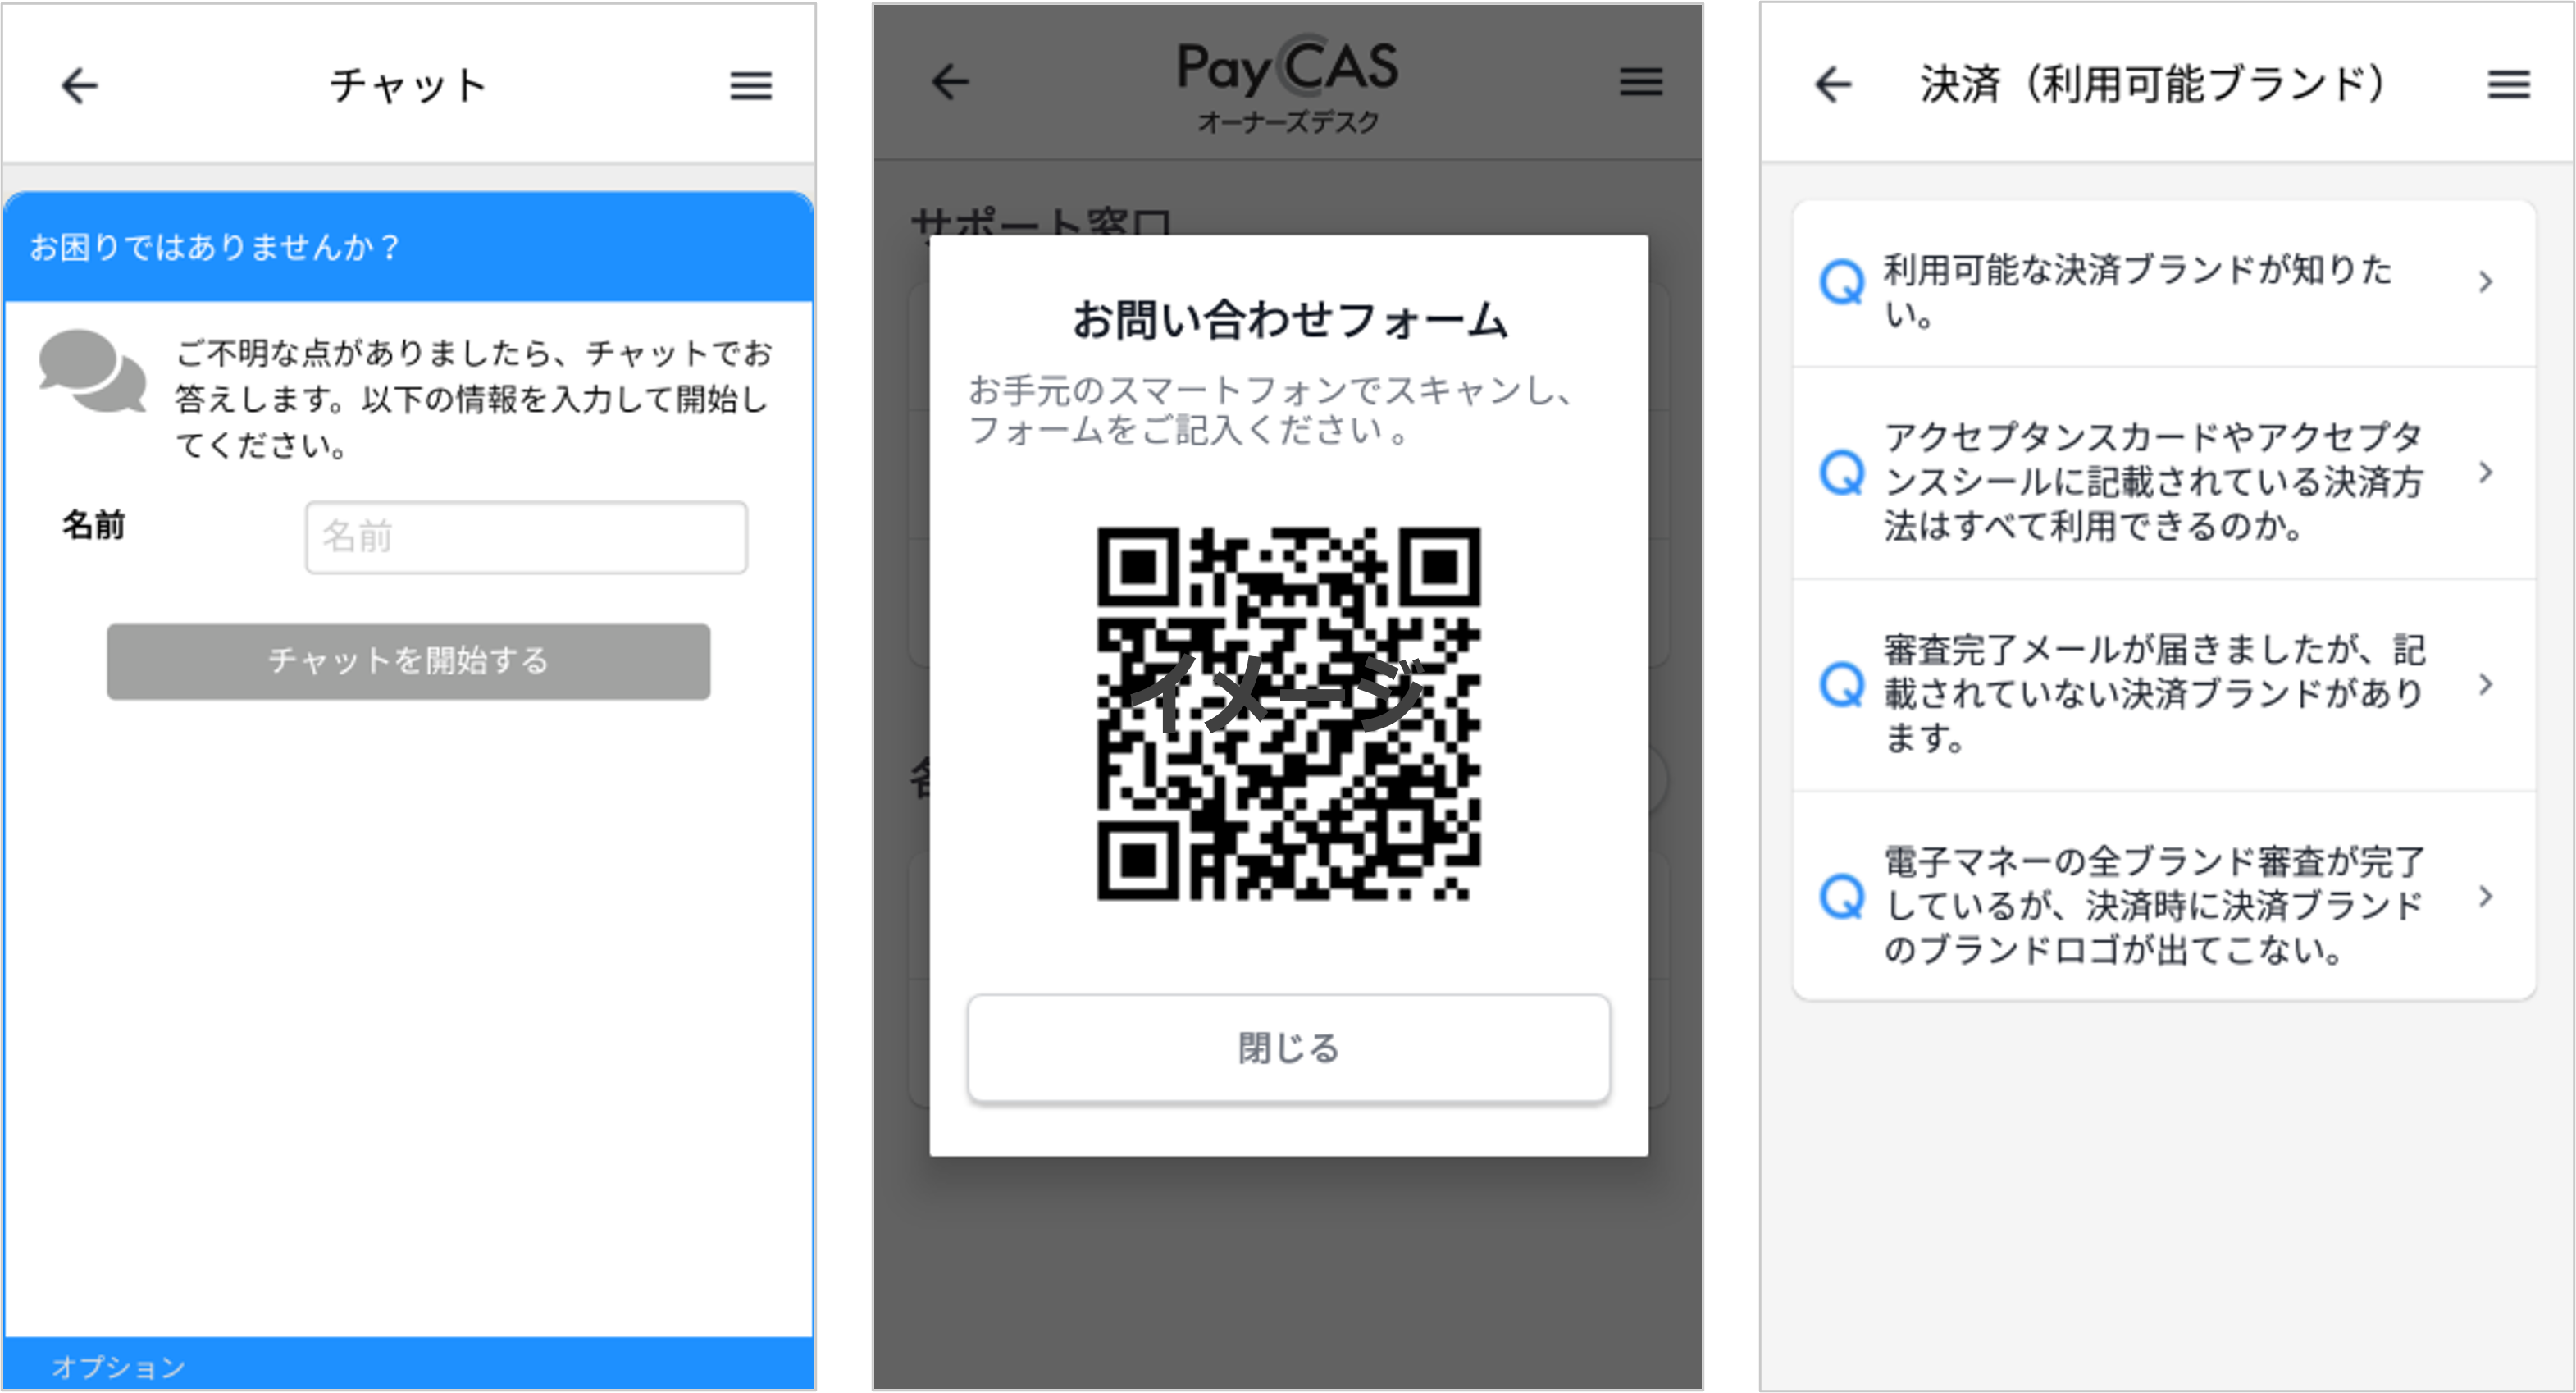Click Q icon beside 電子マネー question
2576x1393 pixels.
(1841, 896)
